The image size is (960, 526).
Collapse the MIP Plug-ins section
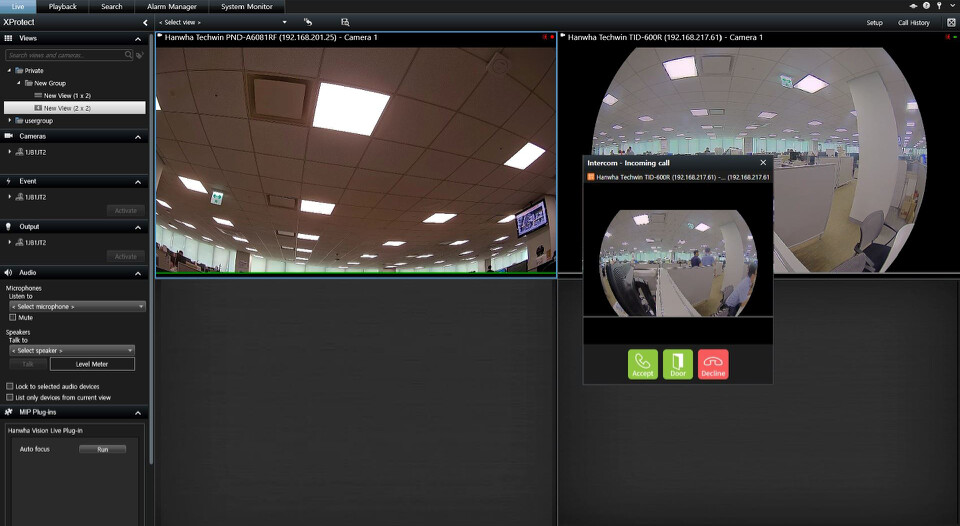pos(138,413)
